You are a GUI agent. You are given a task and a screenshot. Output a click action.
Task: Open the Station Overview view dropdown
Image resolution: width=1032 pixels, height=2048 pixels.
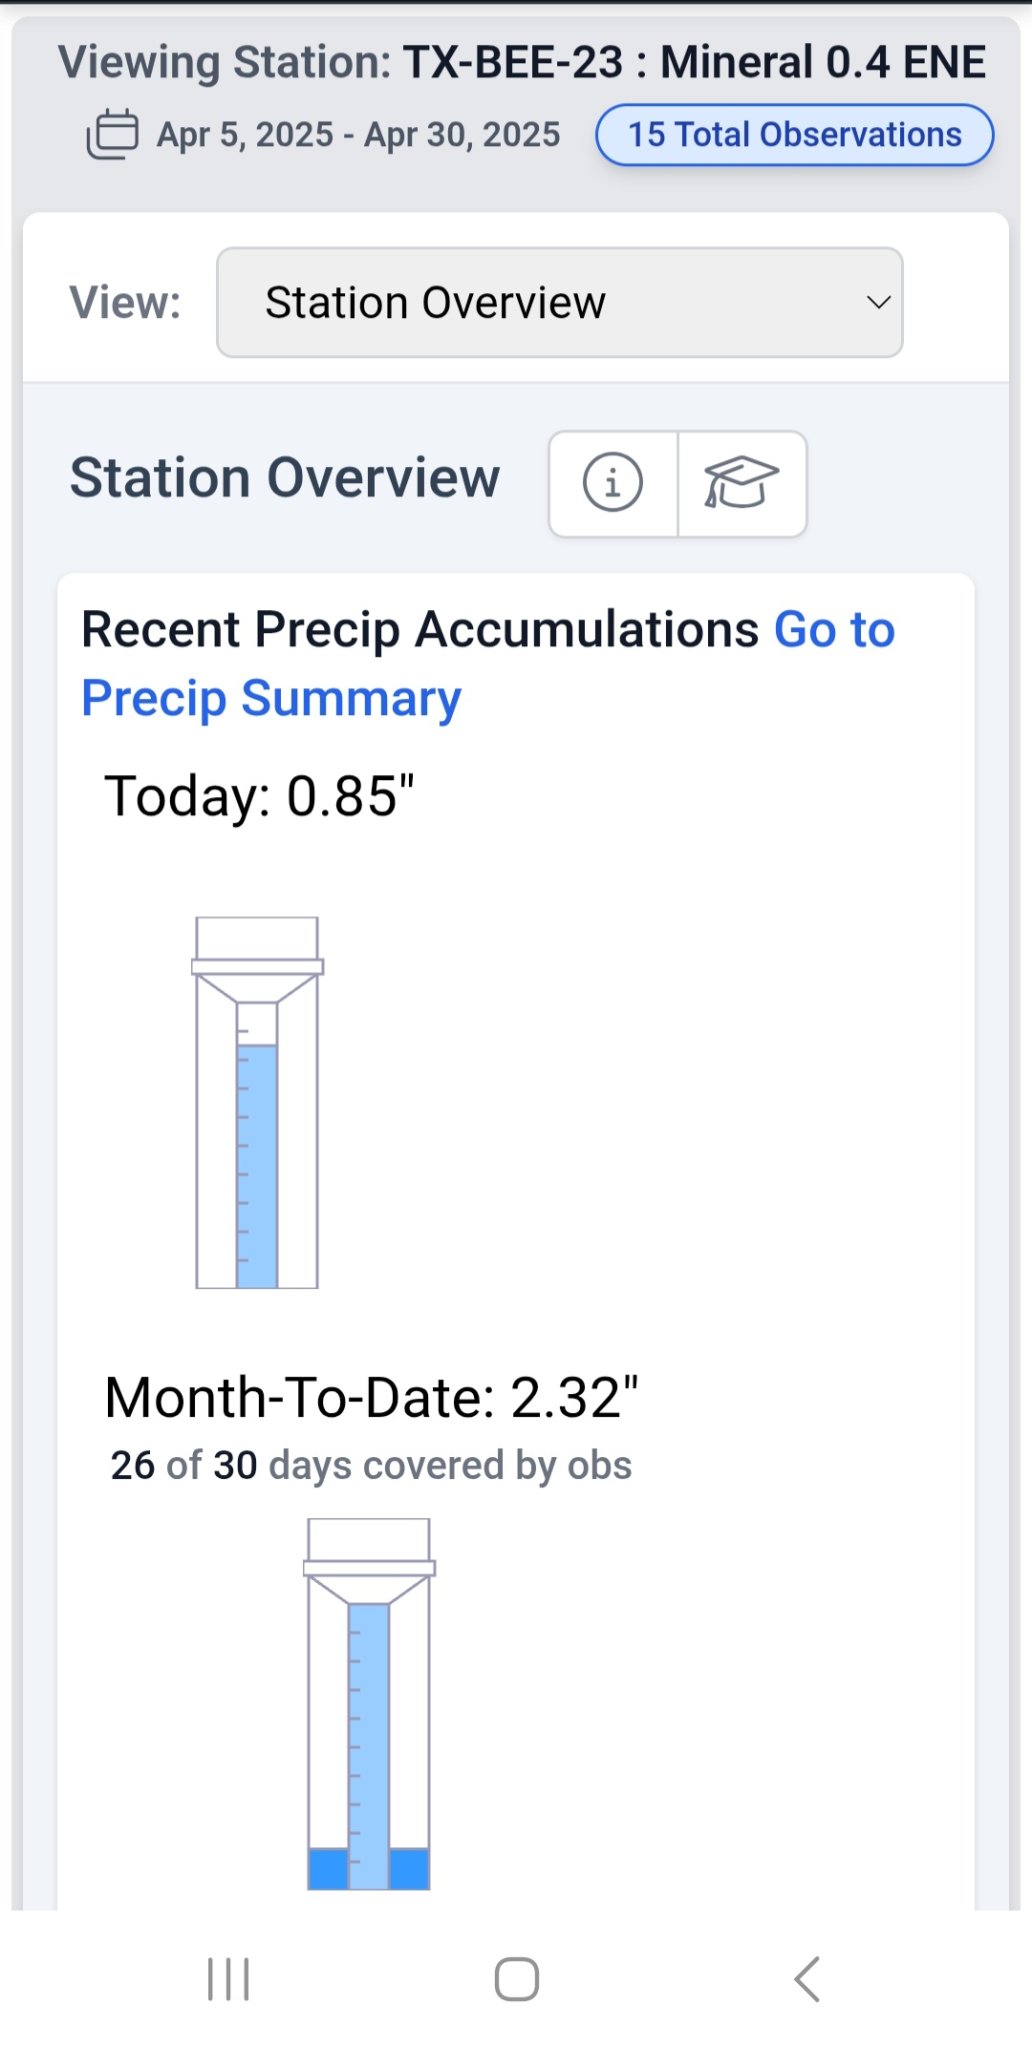(x=559, y=302)
